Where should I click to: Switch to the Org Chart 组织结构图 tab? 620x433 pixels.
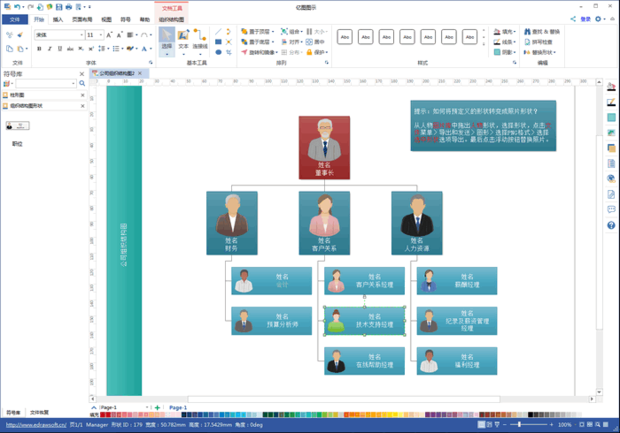(171, 19)
